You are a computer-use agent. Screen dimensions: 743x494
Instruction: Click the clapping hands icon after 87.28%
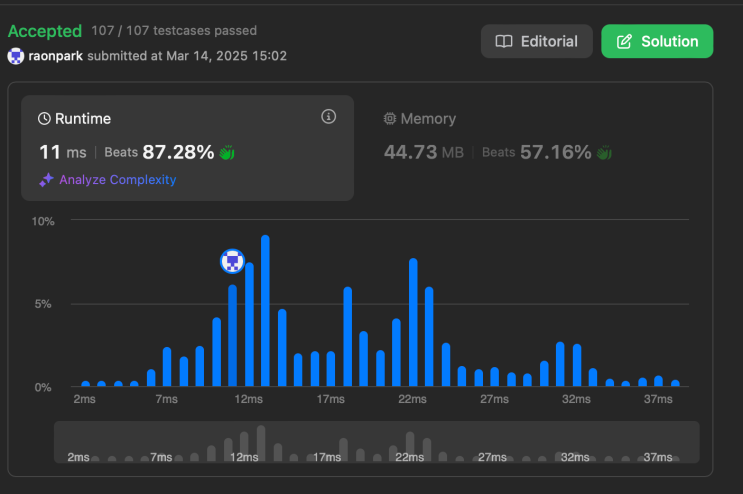[227, 153]
